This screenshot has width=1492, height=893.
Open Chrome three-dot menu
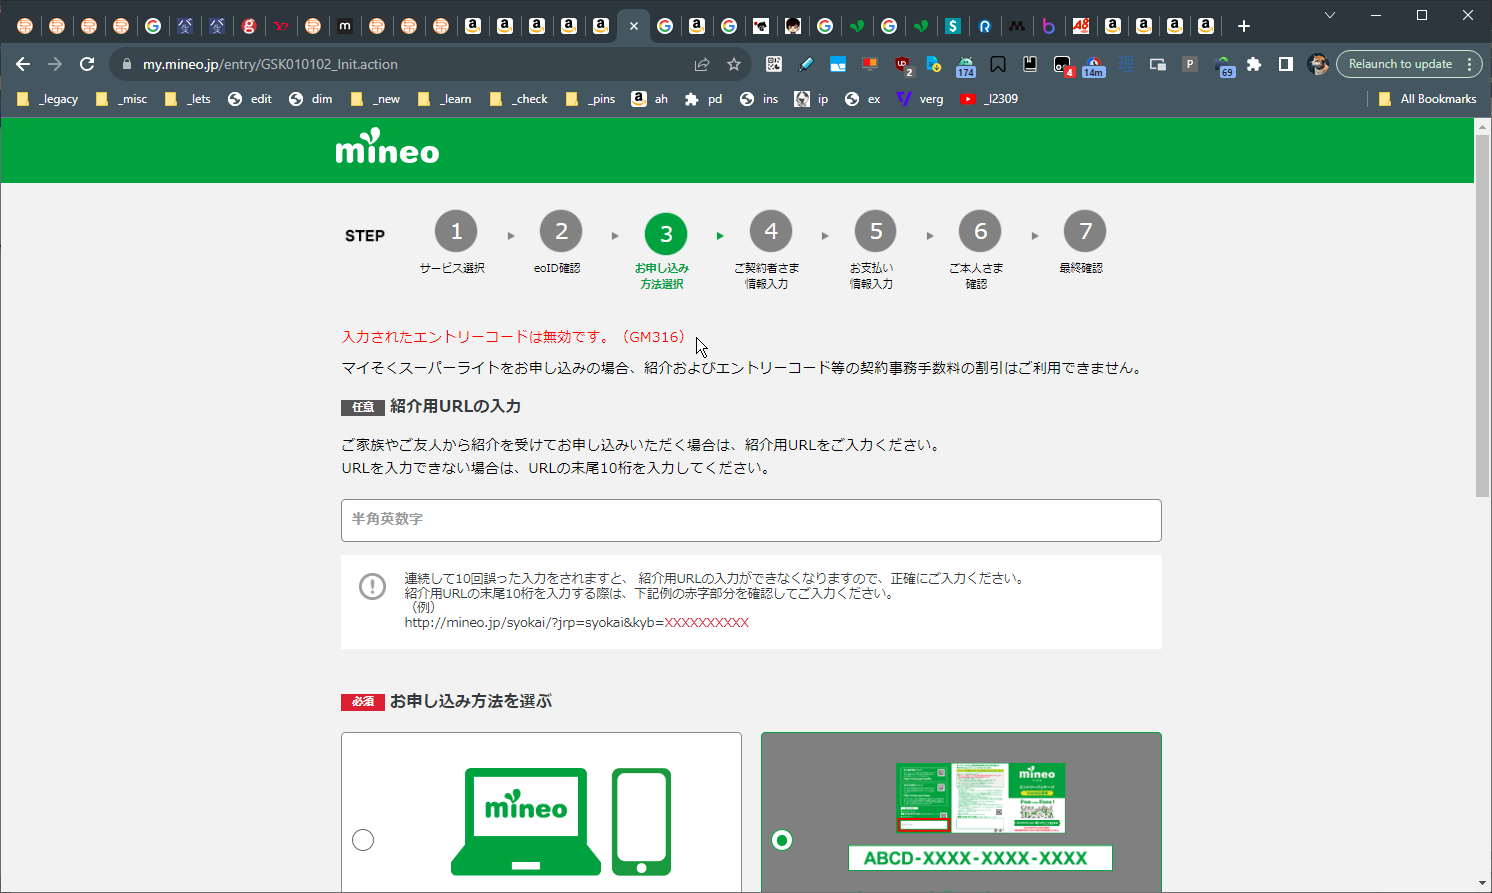(x=1469, y=64)
